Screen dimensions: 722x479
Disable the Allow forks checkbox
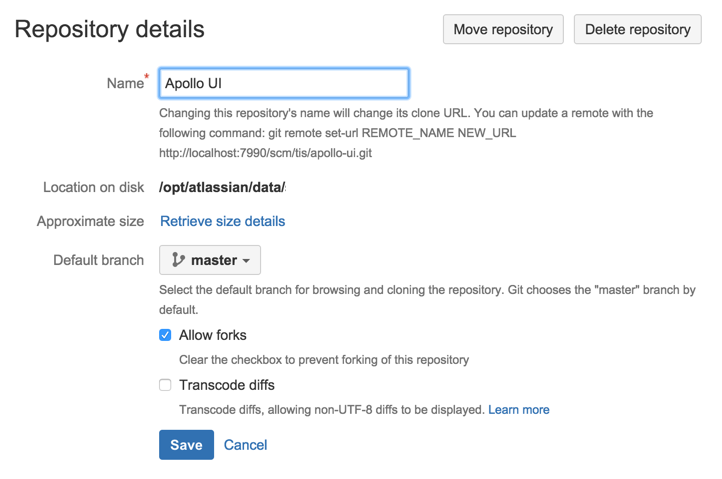click(x=165, y=335)
